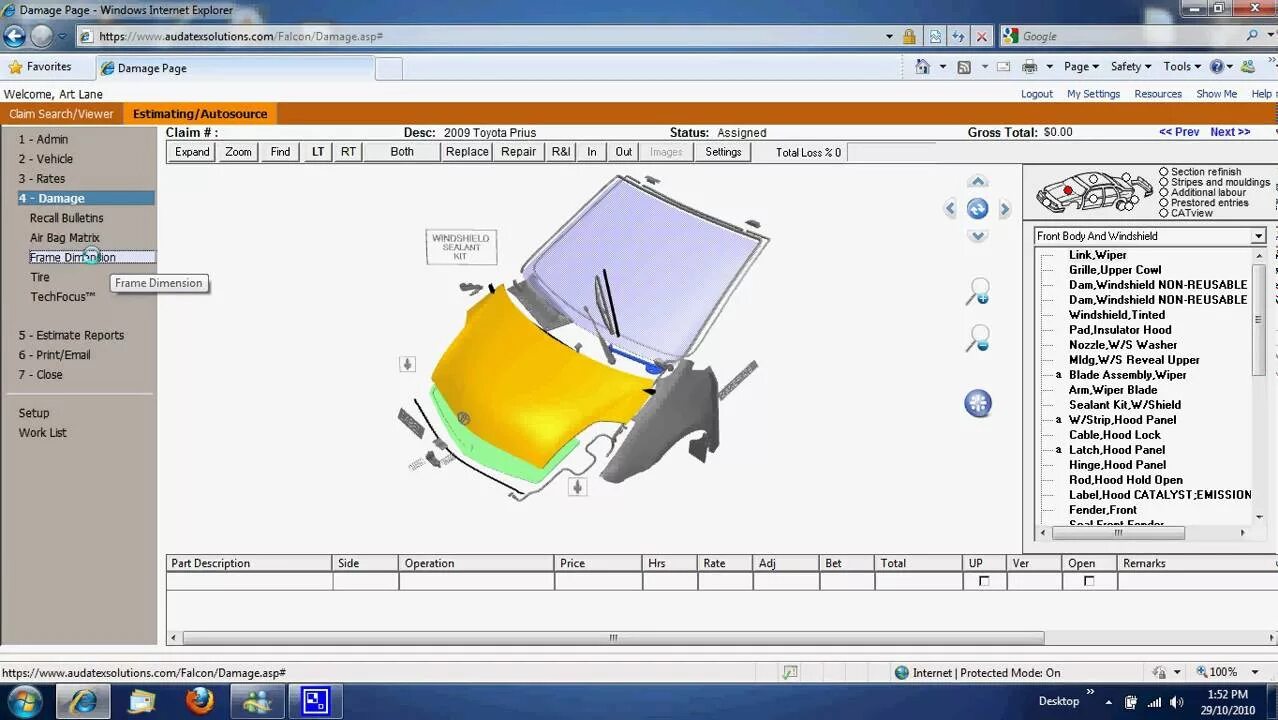1278x720 pixels.
Task: Zoom out with the magnifier minus icon
Action: pos(977,338)
